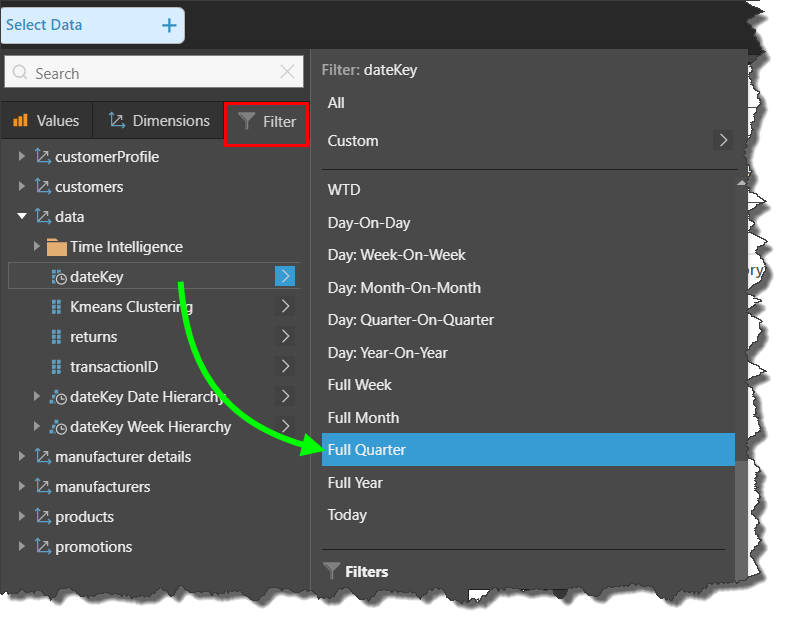The height and width of the screenshot is (627, 791).
Task: Click the dateKey clock column icon
Action: tap(57, 277)
